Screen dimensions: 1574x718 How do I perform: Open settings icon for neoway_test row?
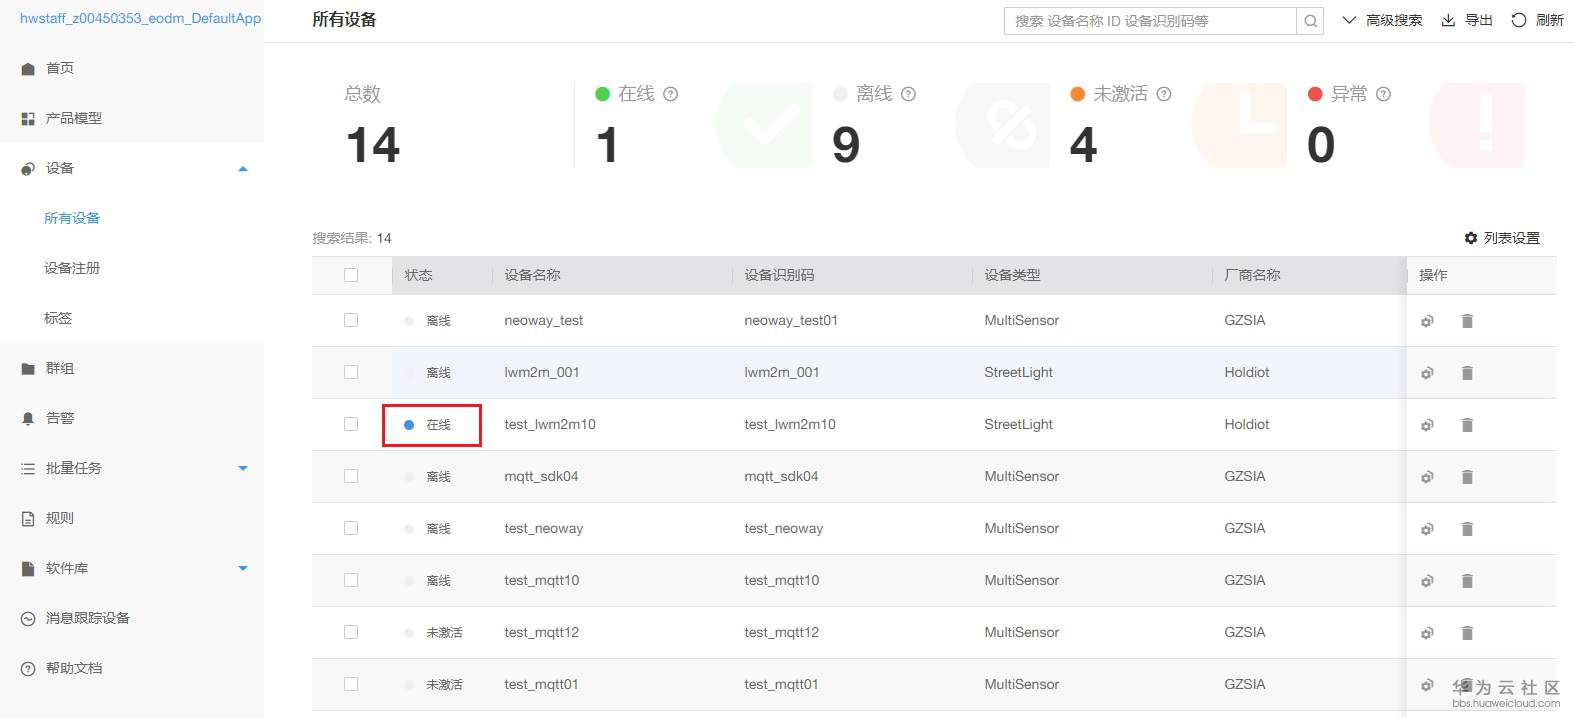point(1427,321)
